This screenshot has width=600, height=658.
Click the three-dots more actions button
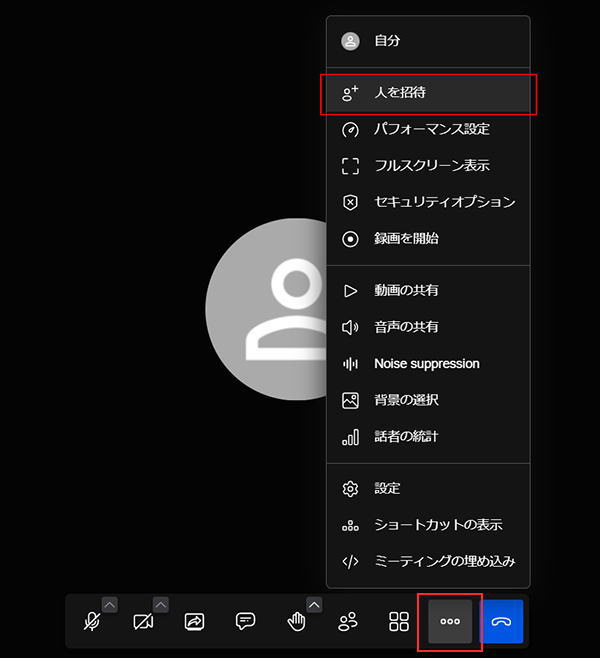click(x=450, y=622)
